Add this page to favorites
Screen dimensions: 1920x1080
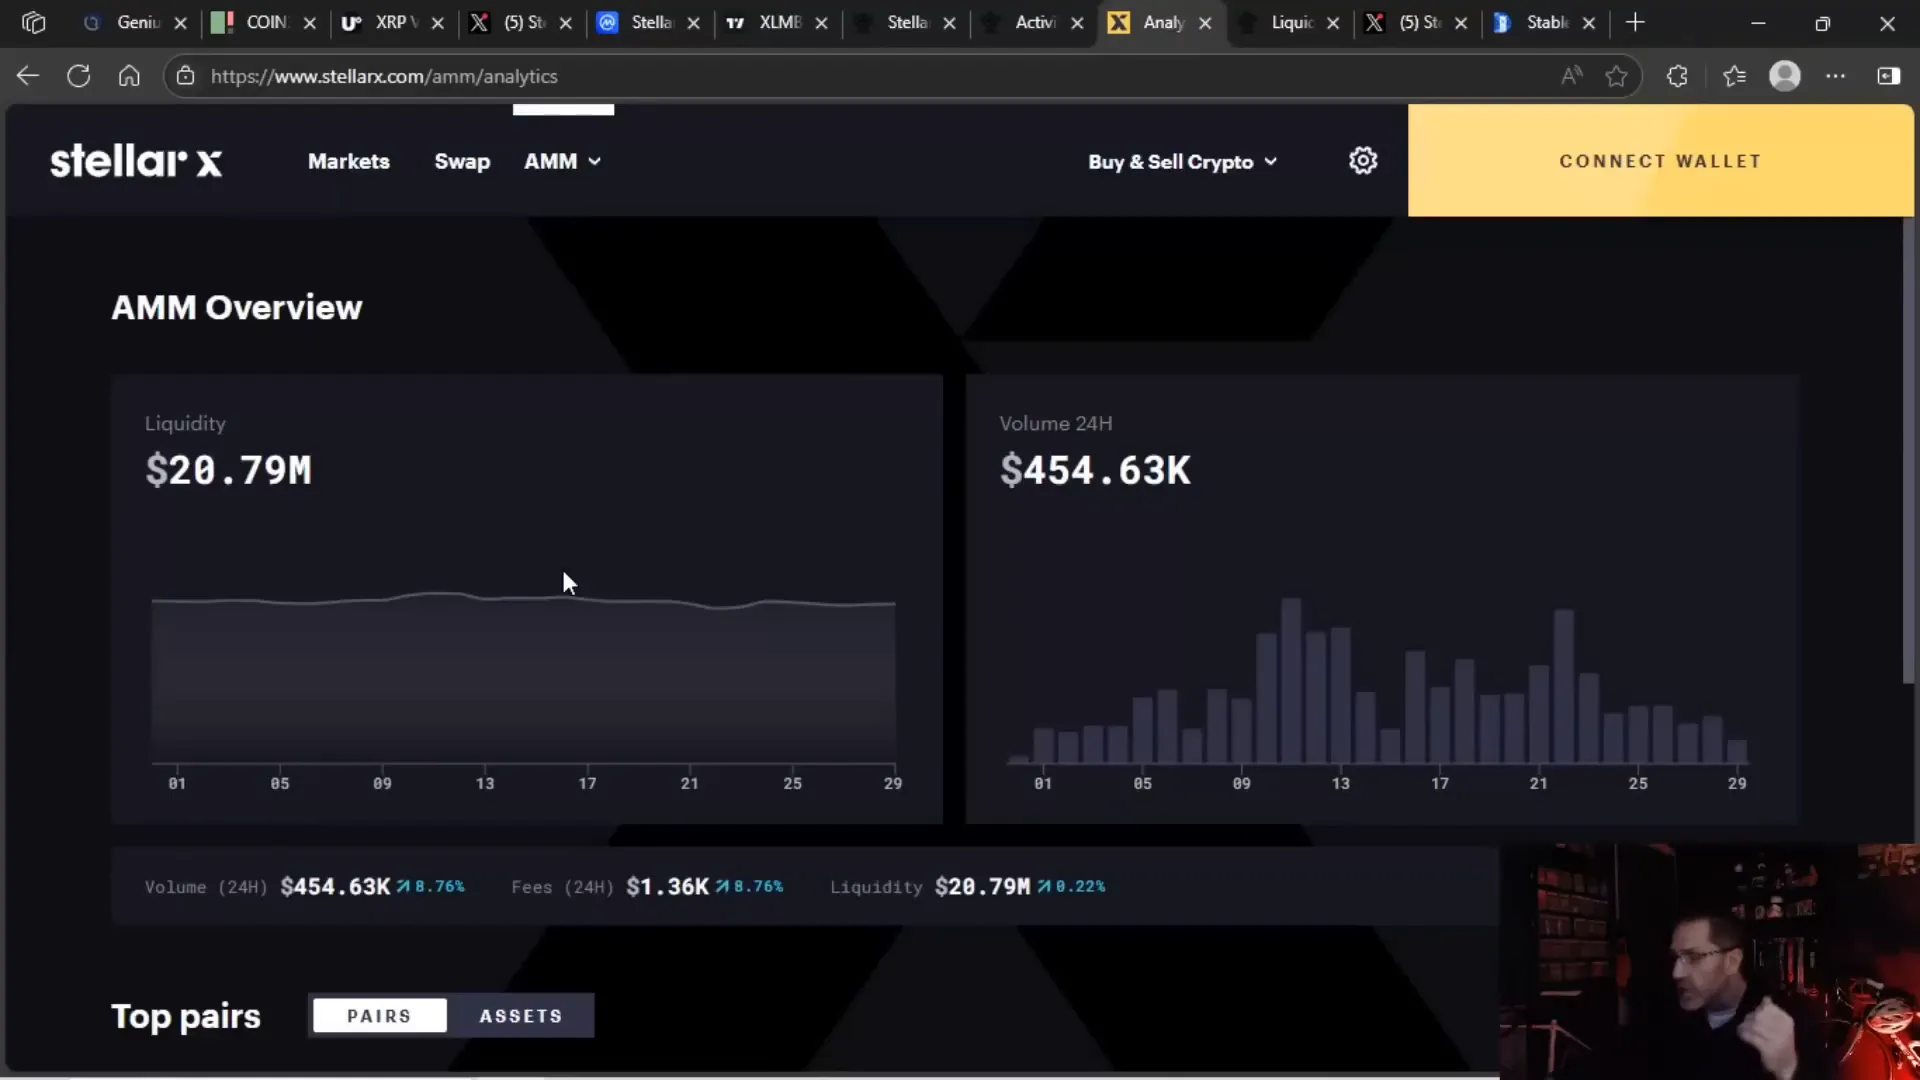(x=1616, y=76)
